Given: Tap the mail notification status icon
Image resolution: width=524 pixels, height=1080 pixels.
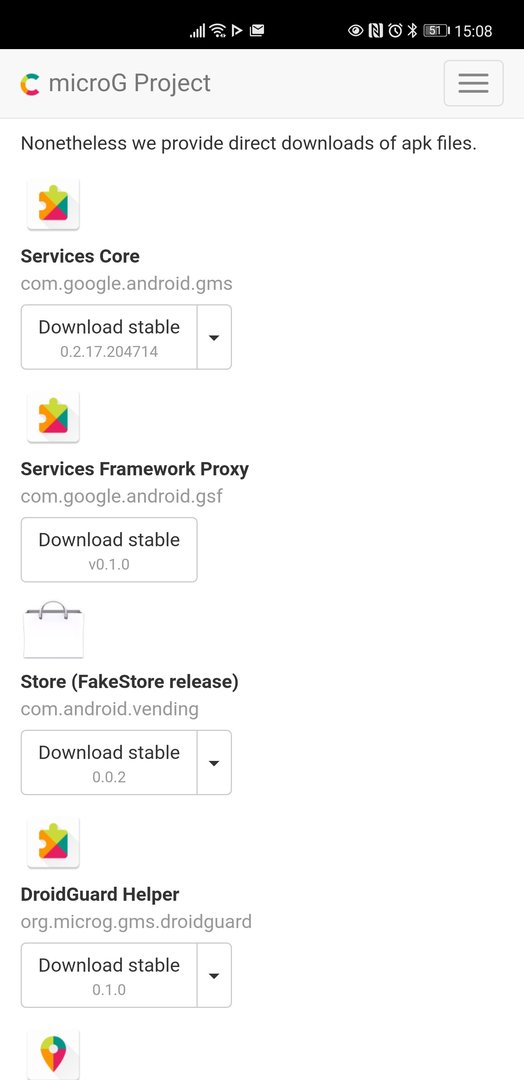Looking at the screenshot, I should coord(257,30).
